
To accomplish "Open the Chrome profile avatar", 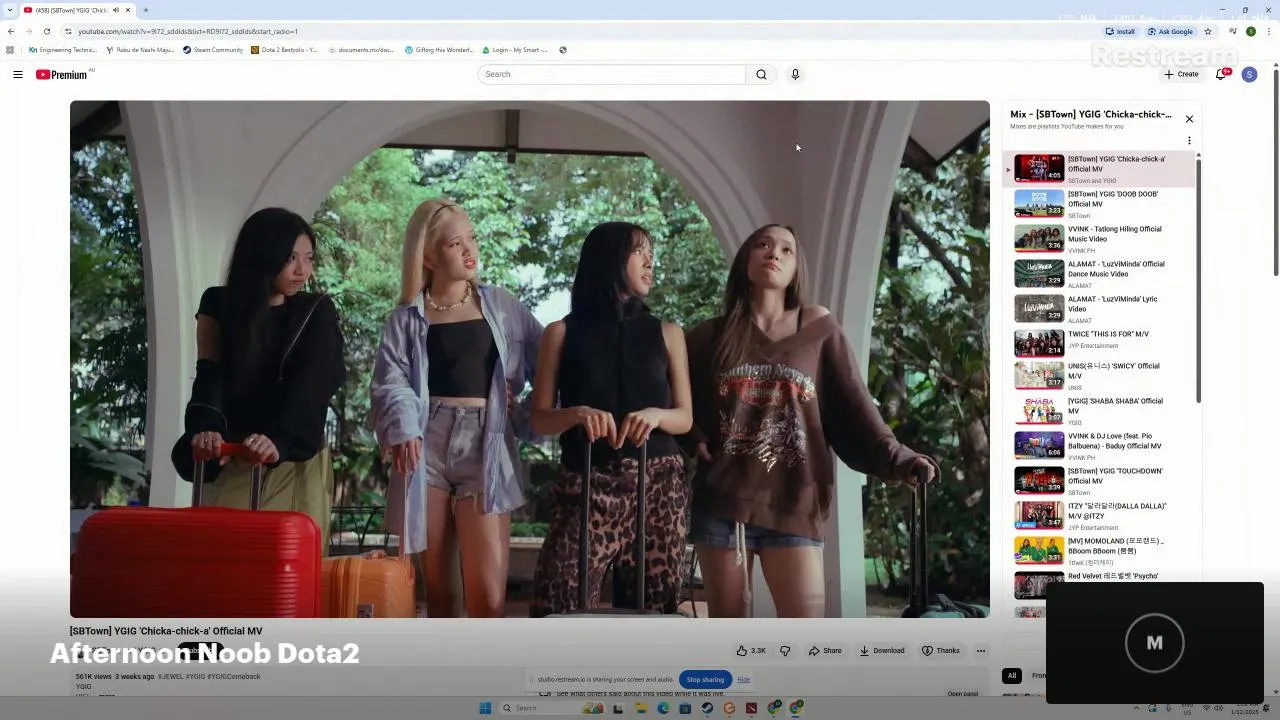I will (x=1250, y=31).
